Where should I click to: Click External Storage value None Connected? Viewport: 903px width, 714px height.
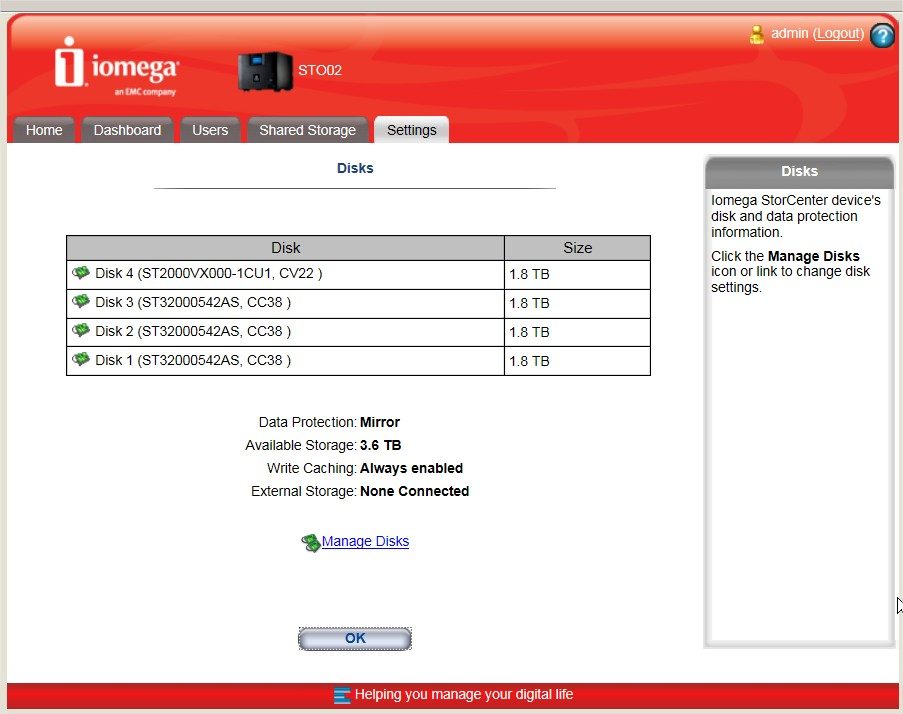click(415, 491)
